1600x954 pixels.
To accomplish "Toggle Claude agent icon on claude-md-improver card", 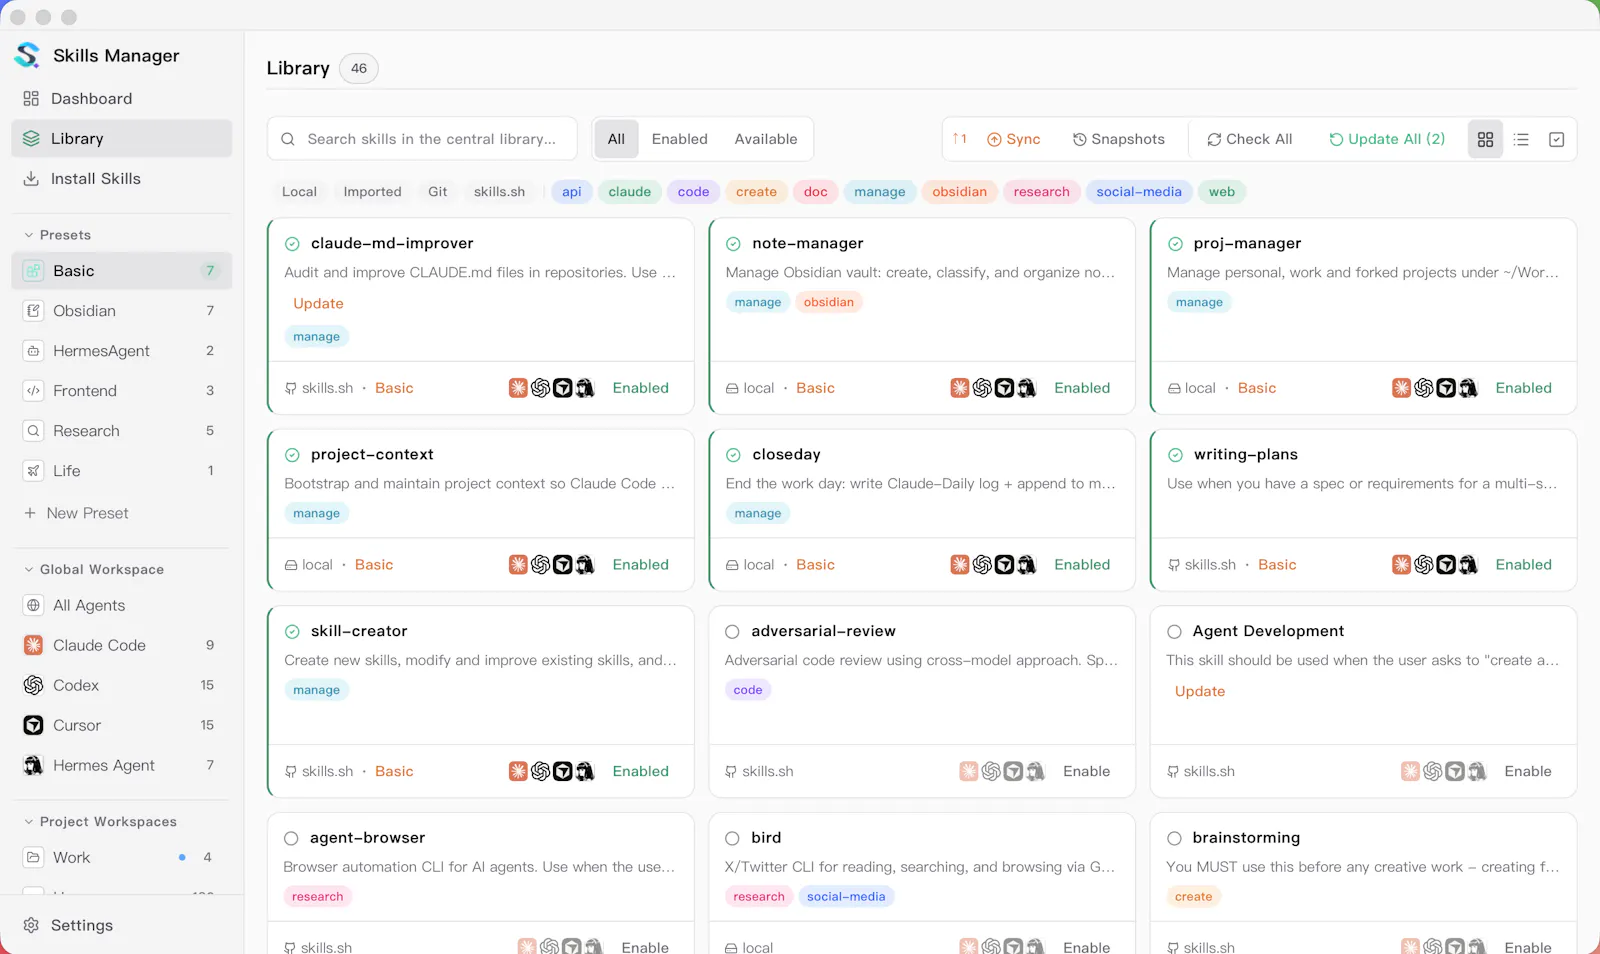I will [518, 388].
